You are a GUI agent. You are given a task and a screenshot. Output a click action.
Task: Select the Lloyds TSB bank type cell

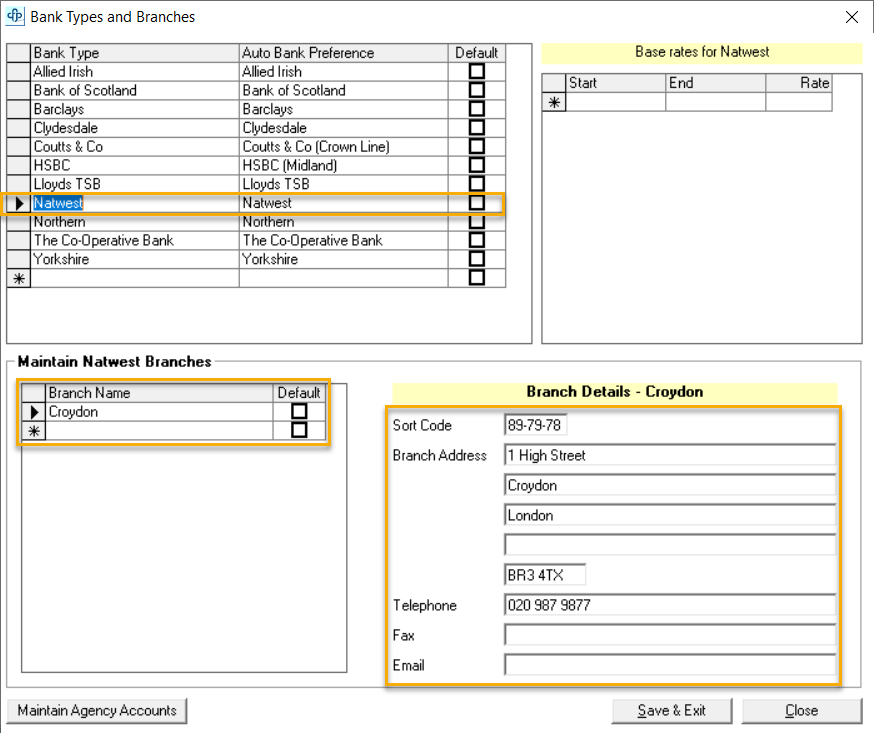[135, 184]
